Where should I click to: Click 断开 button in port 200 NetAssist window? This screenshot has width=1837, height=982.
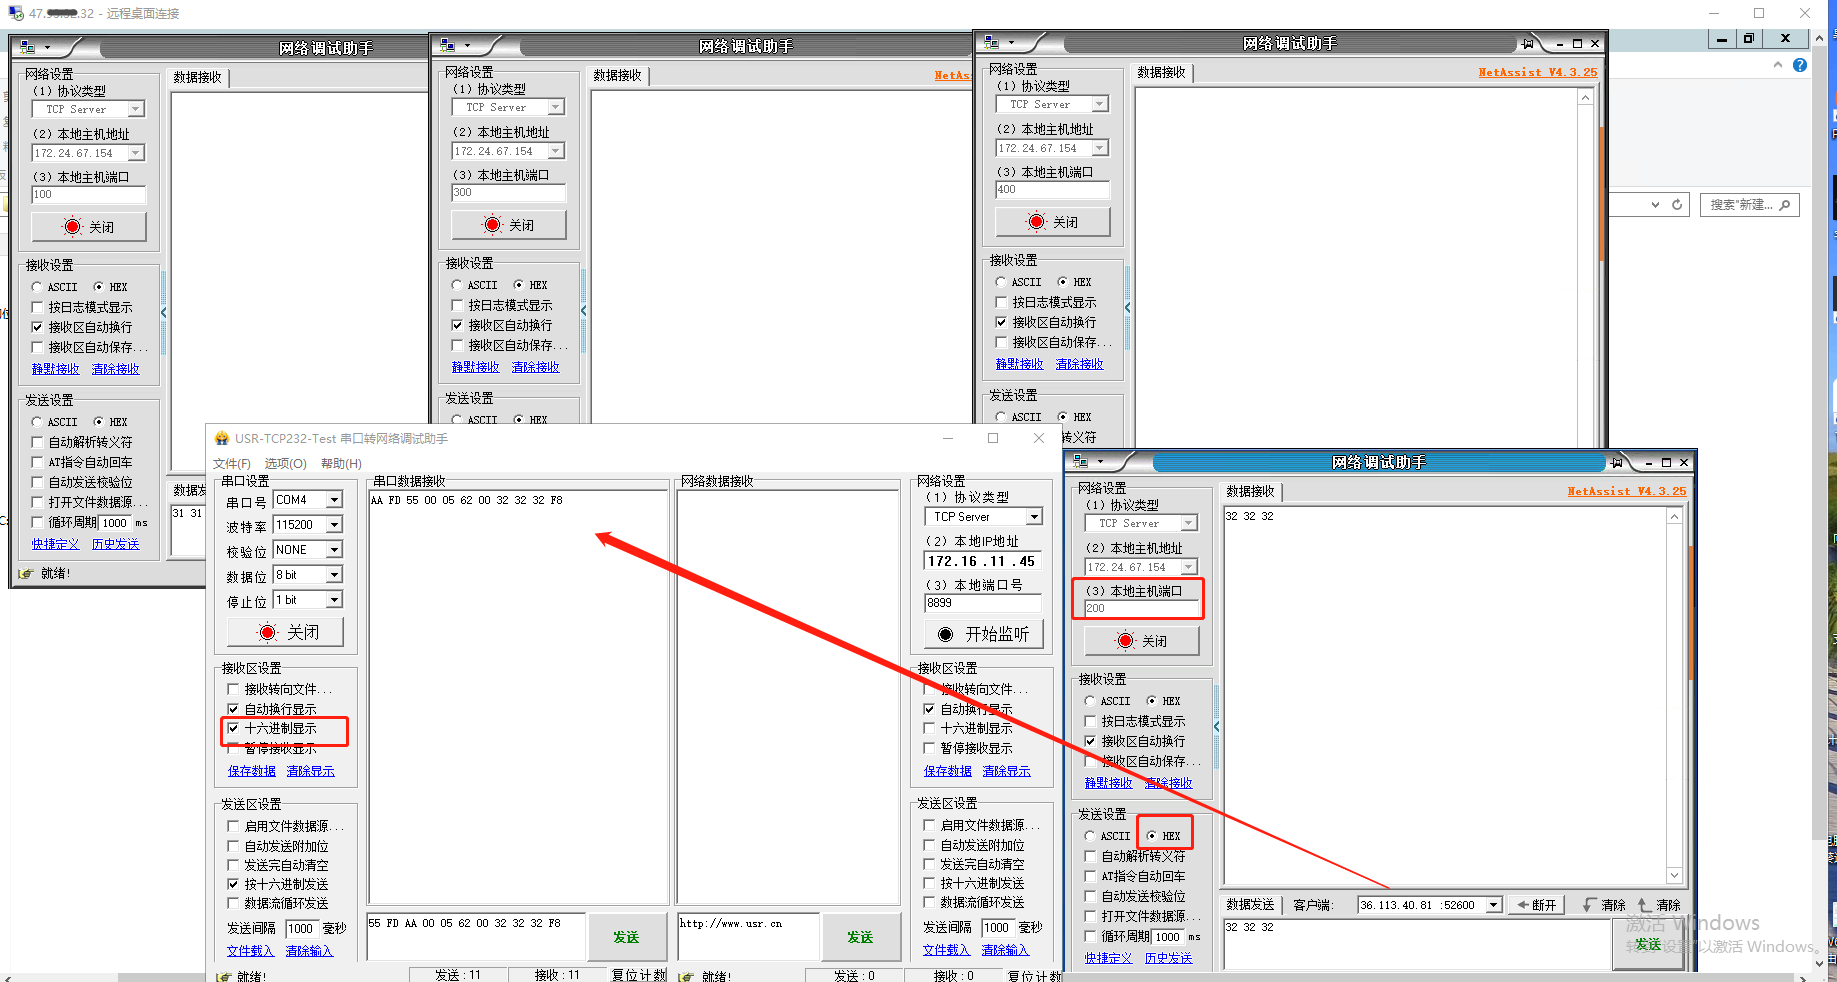click(1537, 905)
